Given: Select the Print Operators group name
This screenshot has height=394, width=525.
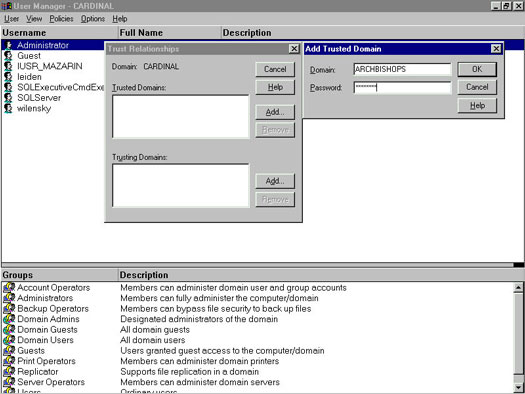Looking at the screenshot, I should 47,361.
